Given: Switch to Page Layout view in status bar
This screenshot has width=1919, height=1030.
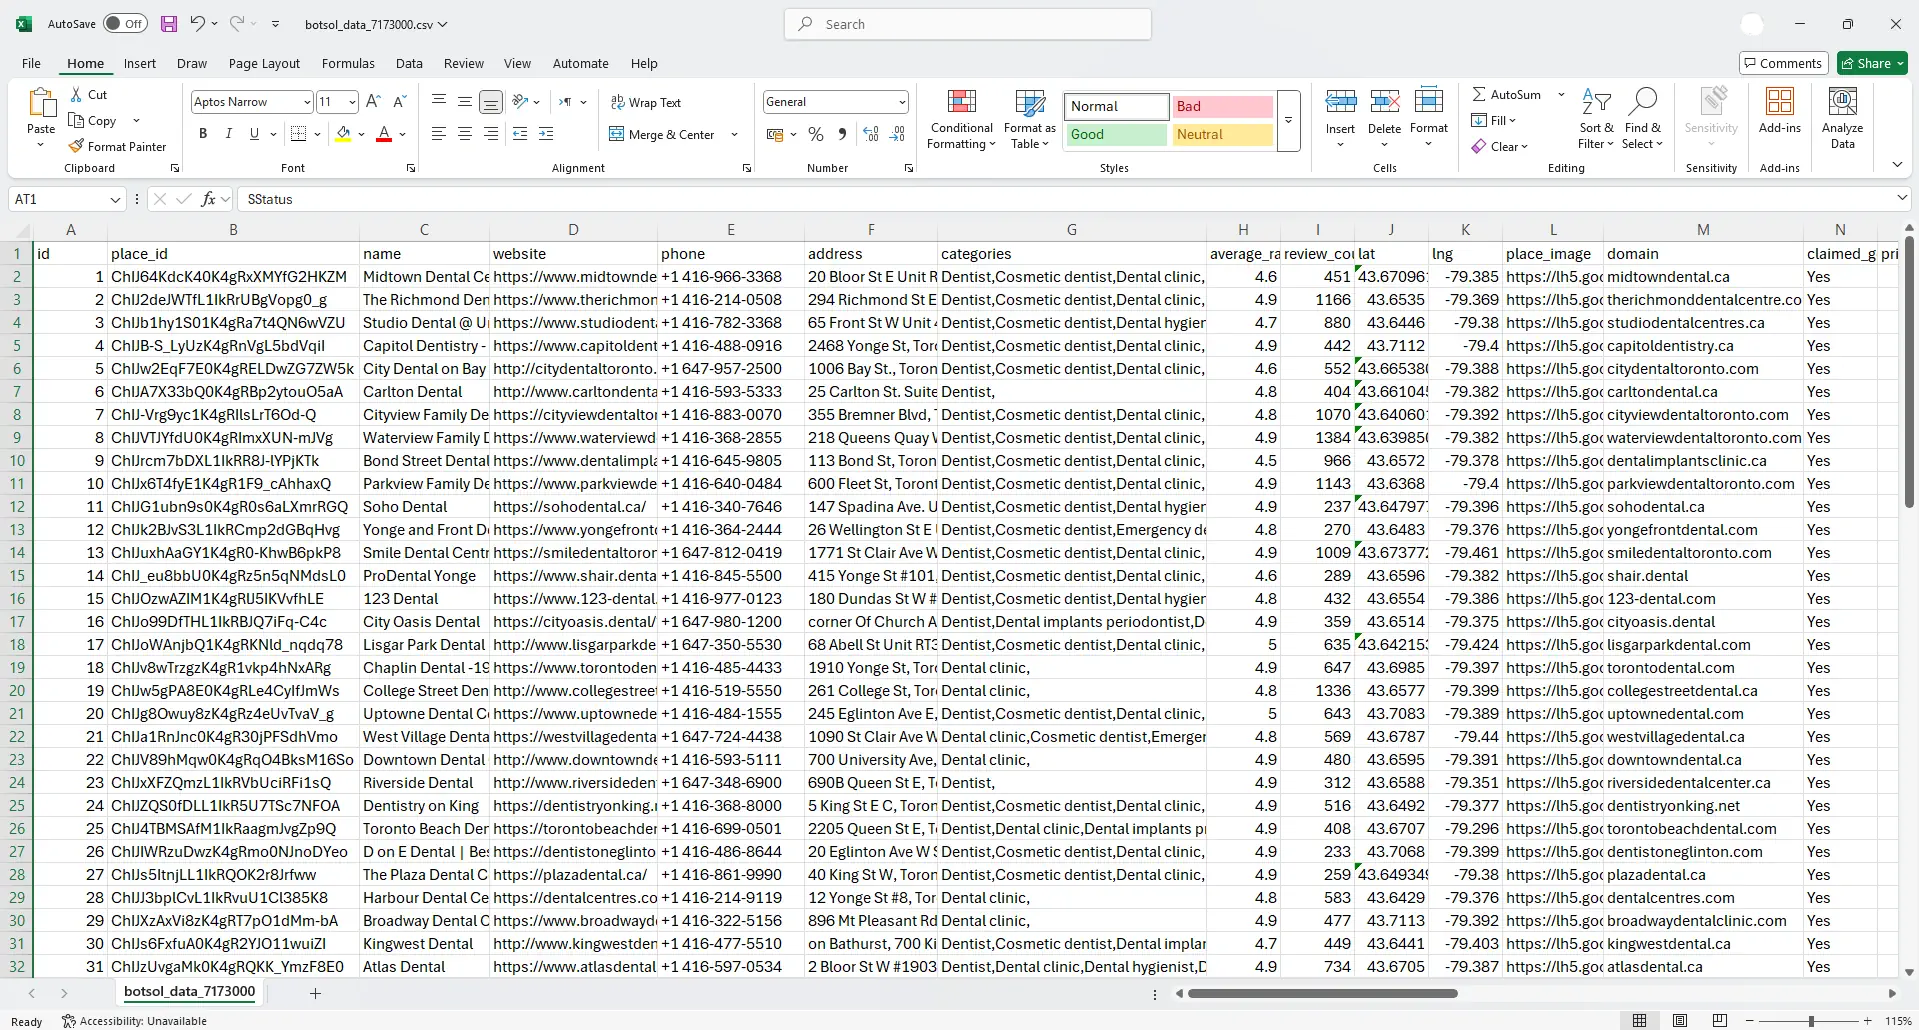Looking at the screenshot, I should (x=1680, y=1021).
